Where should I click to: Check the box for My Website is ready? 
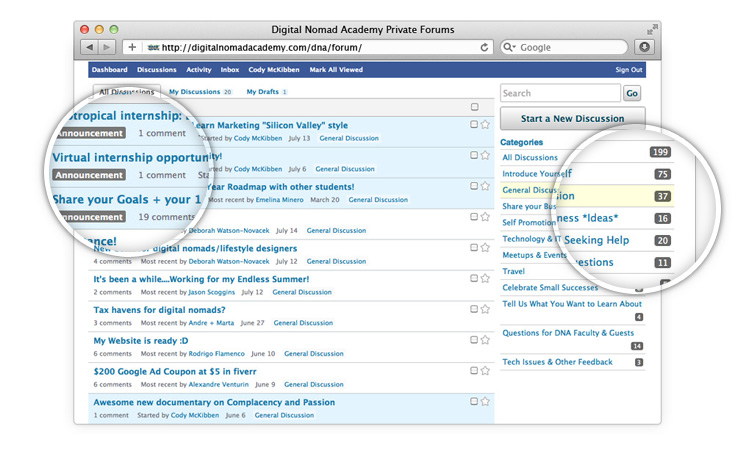474,340
